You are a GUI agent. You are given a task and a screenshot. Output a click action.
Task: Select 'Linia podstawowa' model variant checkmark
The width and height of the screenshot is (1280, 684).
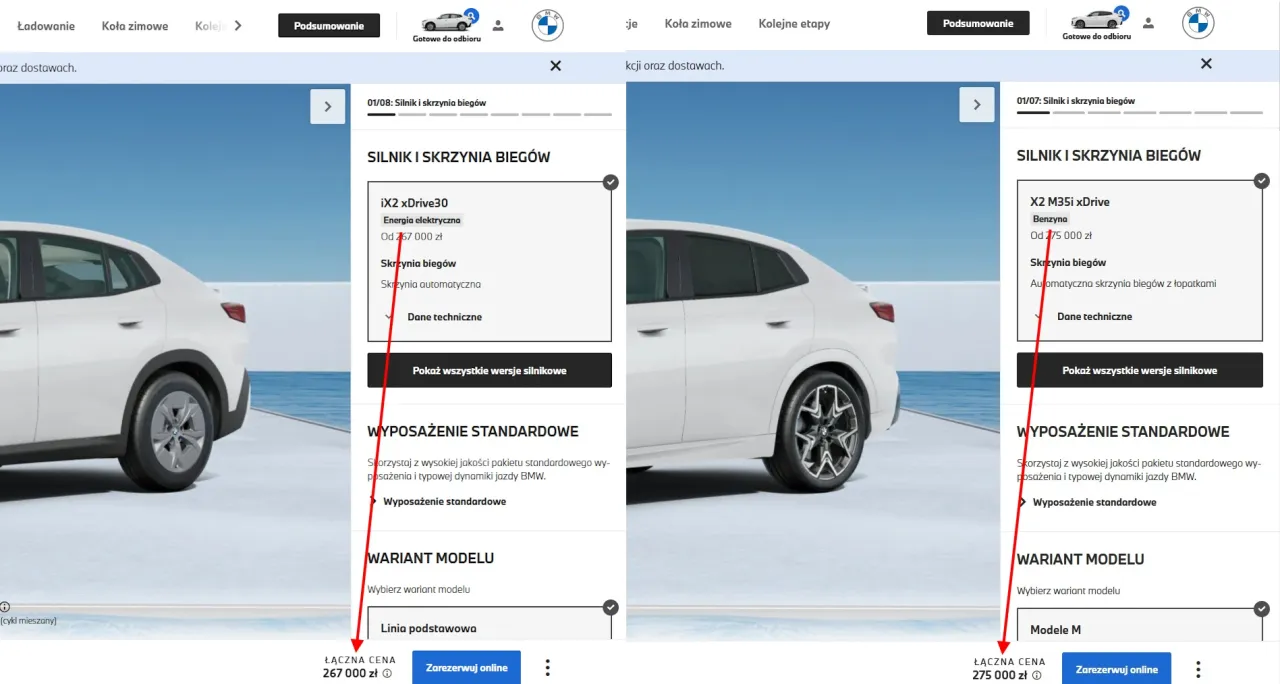(x=610, y=607)
